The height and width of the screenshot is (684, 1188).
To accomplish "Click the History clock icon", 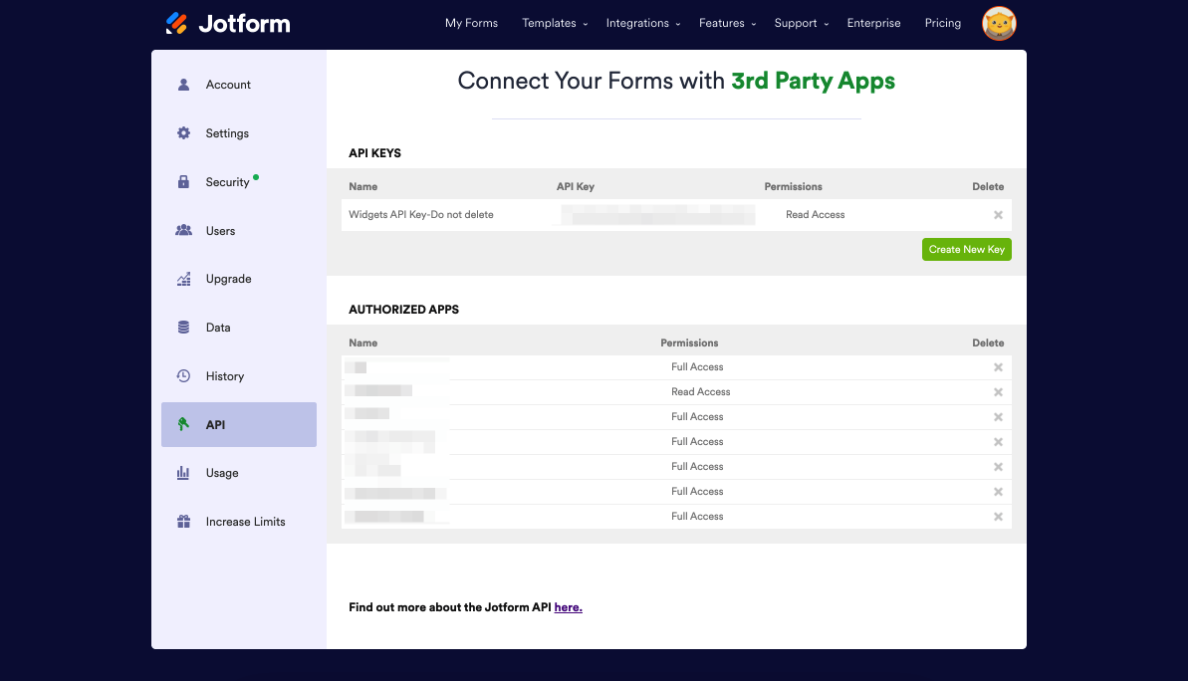I will pyautogui.click(x=183, y=376).
